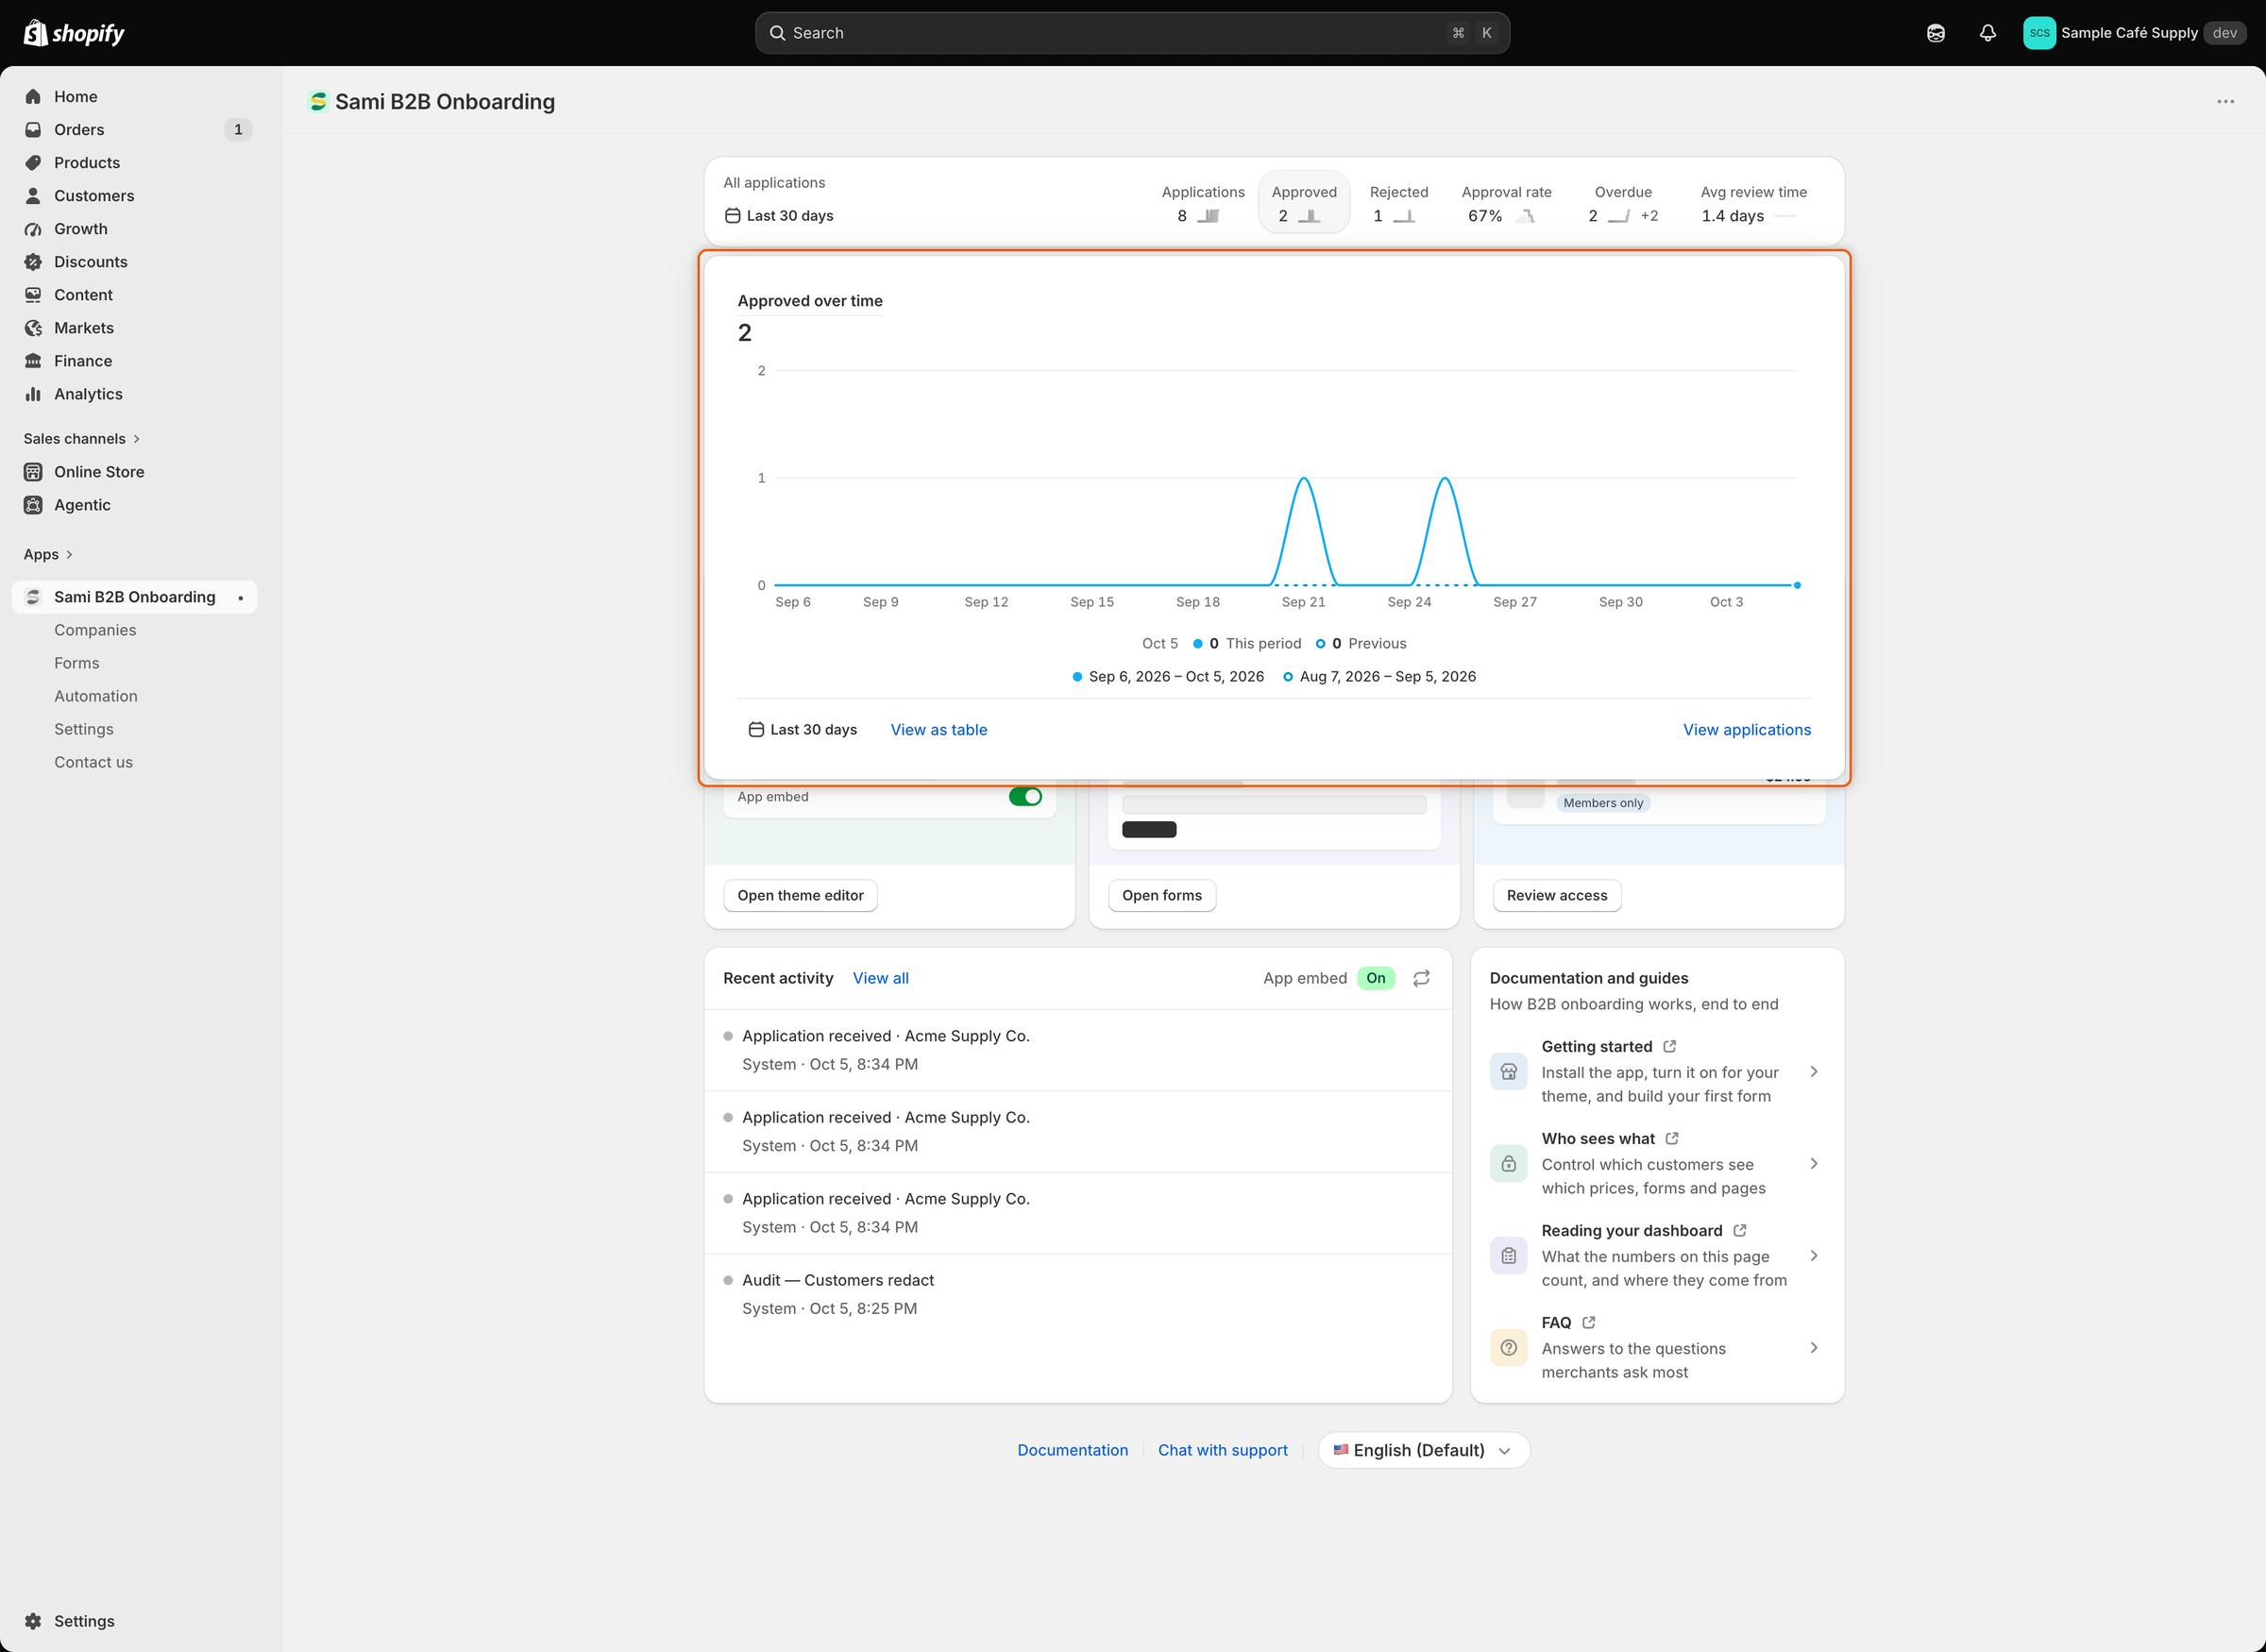Expand the Apps section in sidebar
Viewport: 2266px width, 1652px height.
pyautogui.click(x=48, y=554)
